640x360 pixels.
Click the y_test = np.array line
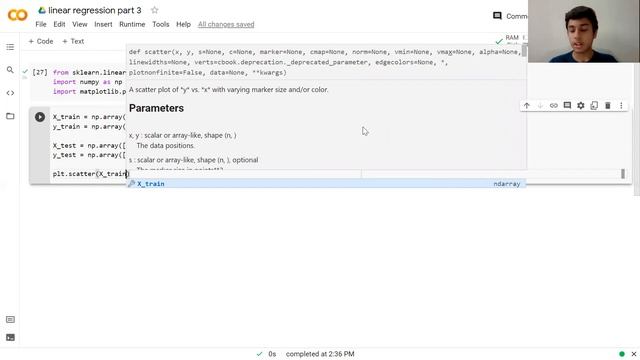[x=89, y=155]
